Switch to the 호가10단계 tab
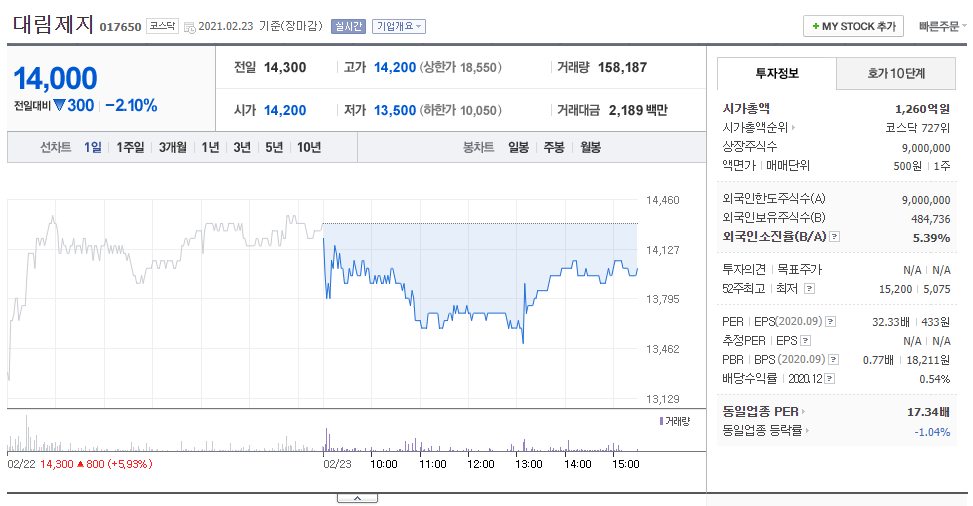The width and height of the screenshot is (973, 506). coord(896,74)
